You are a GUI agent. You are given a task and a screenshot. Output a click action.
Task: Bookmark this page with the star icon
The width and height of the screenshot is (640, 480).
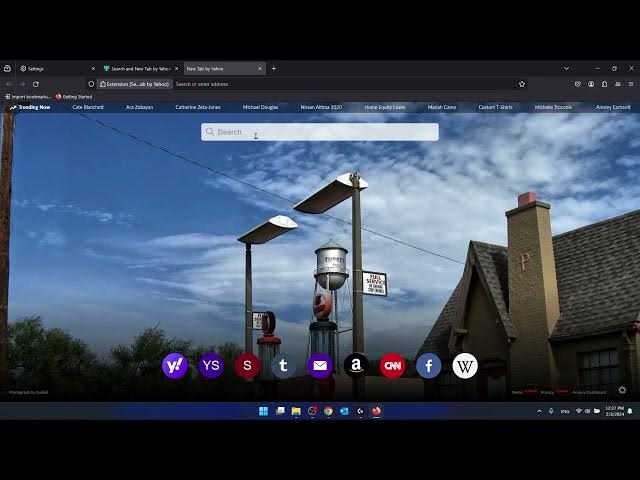(522, 84)
